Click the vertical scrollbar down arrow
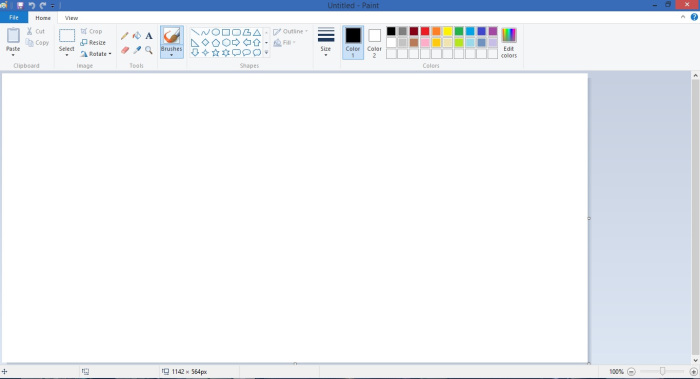700x379 pixels. (x=696, y=360)
